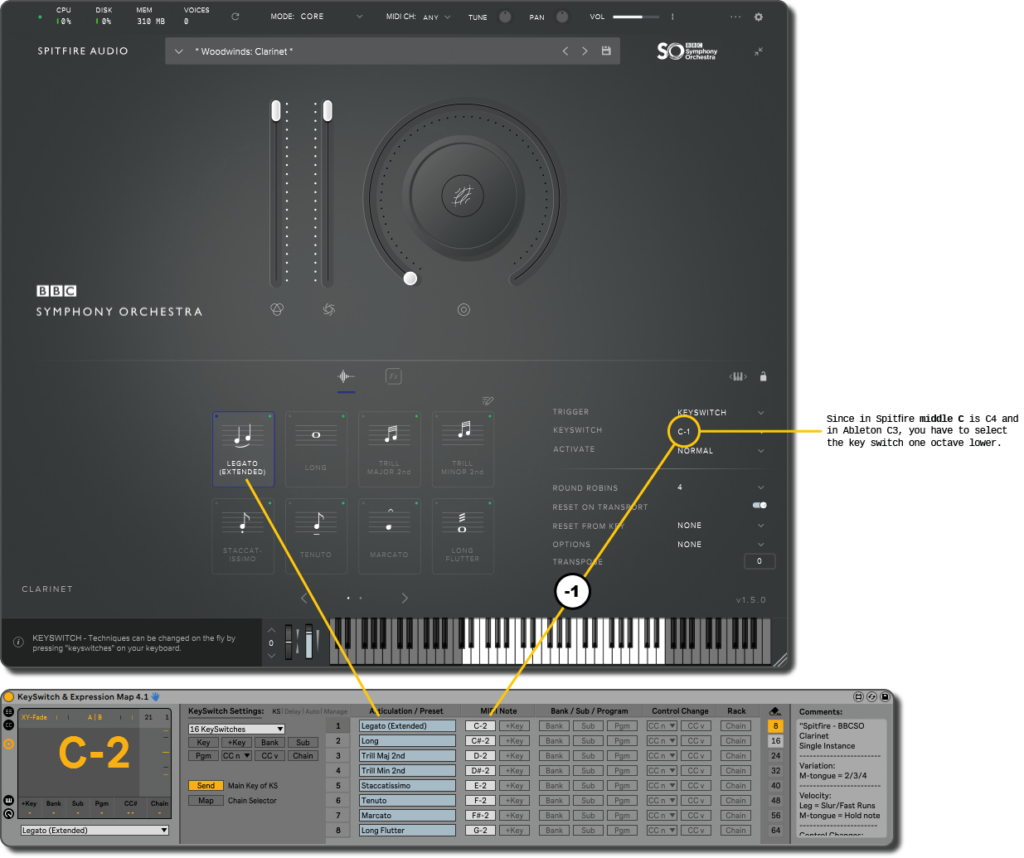Click the spiral icon below the second fader

click(x=328, y=310)
